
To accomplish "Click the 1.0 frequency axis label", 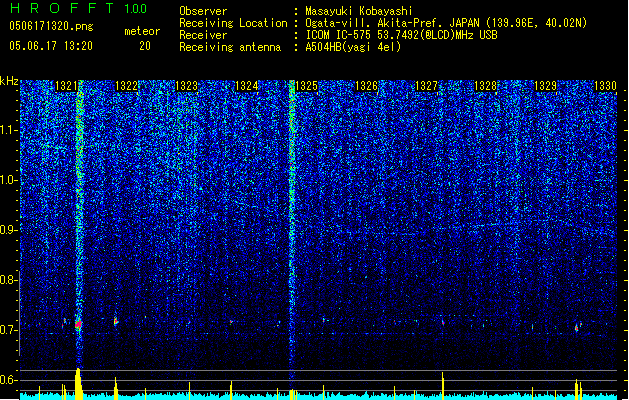I will pos(8,180).
